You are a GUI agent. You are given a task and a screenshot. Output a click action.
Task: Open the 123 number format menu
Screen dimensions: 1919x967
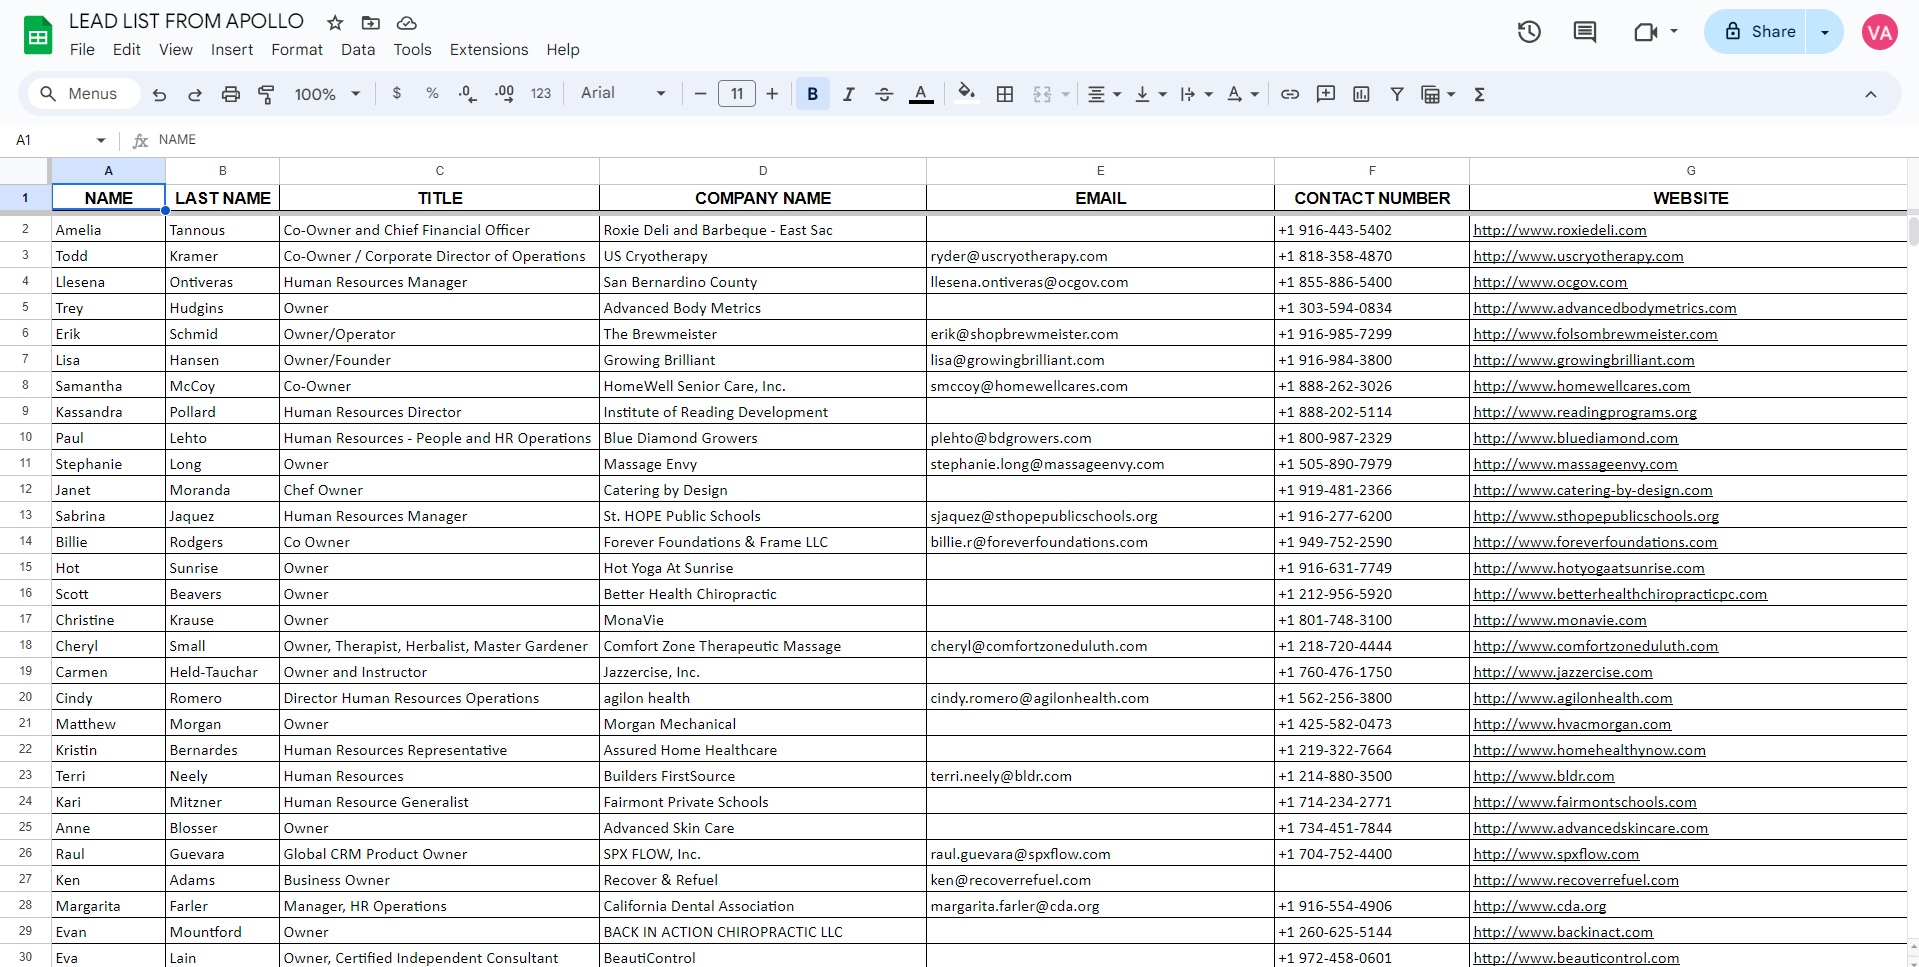tap(541, 93)
